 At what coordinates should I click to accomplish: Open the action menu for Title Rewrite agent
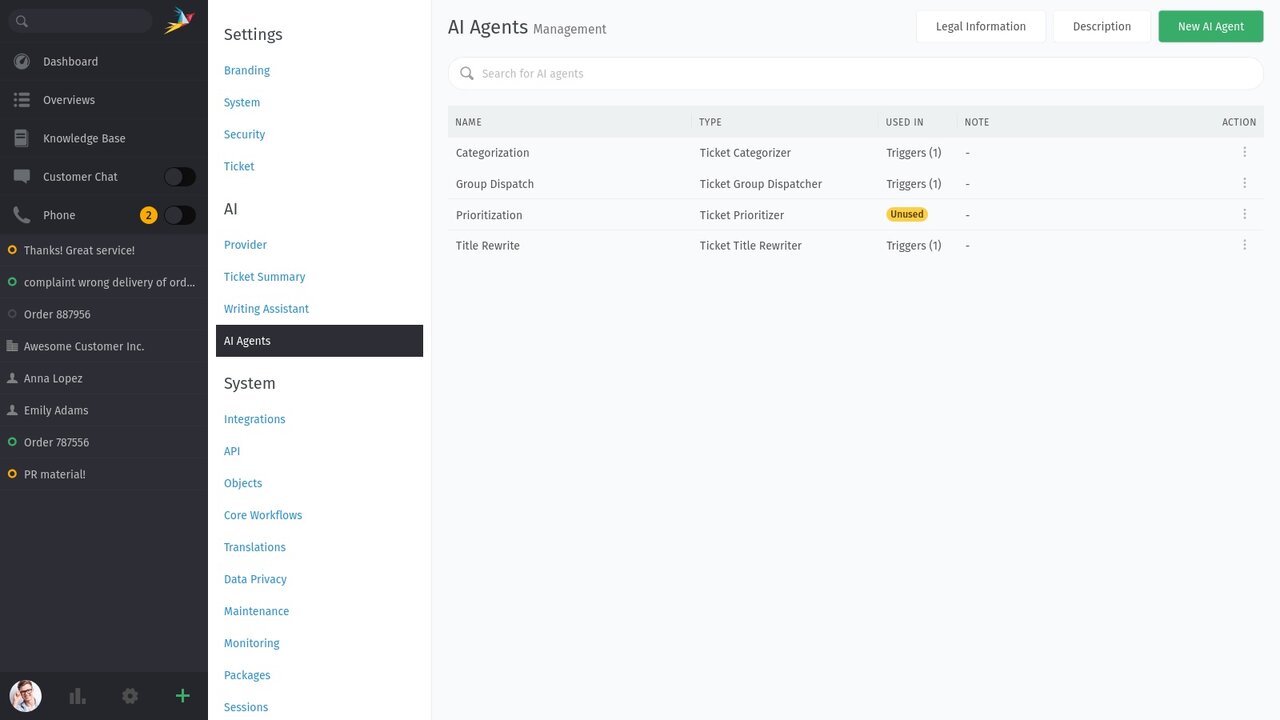click(1244, 245)
